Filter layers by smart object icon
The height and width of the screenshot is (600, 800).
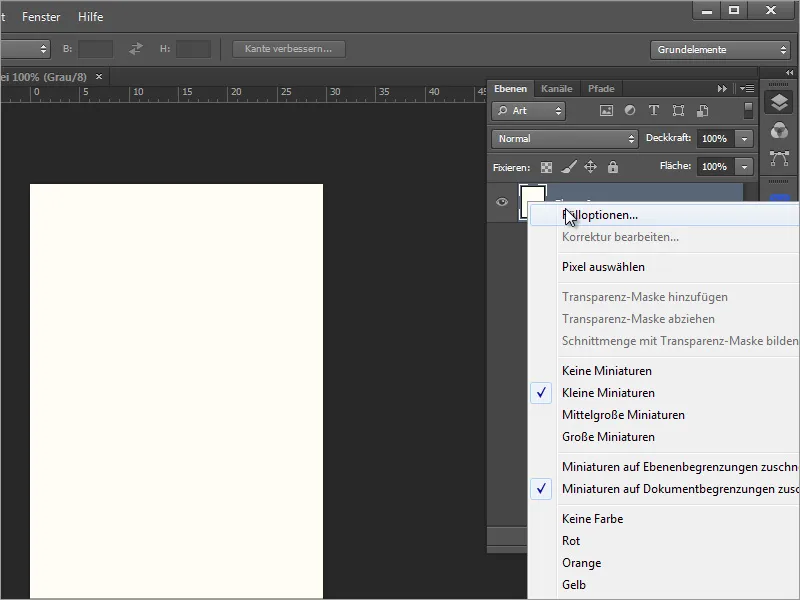(703, 111)
